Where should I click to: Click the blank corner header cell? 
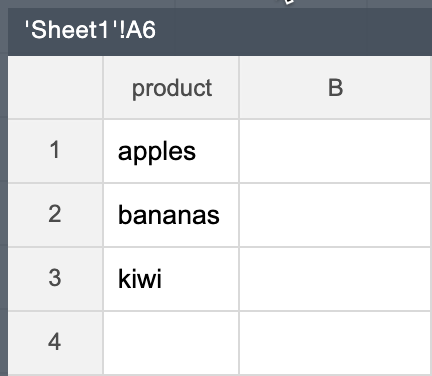point(55,87)
